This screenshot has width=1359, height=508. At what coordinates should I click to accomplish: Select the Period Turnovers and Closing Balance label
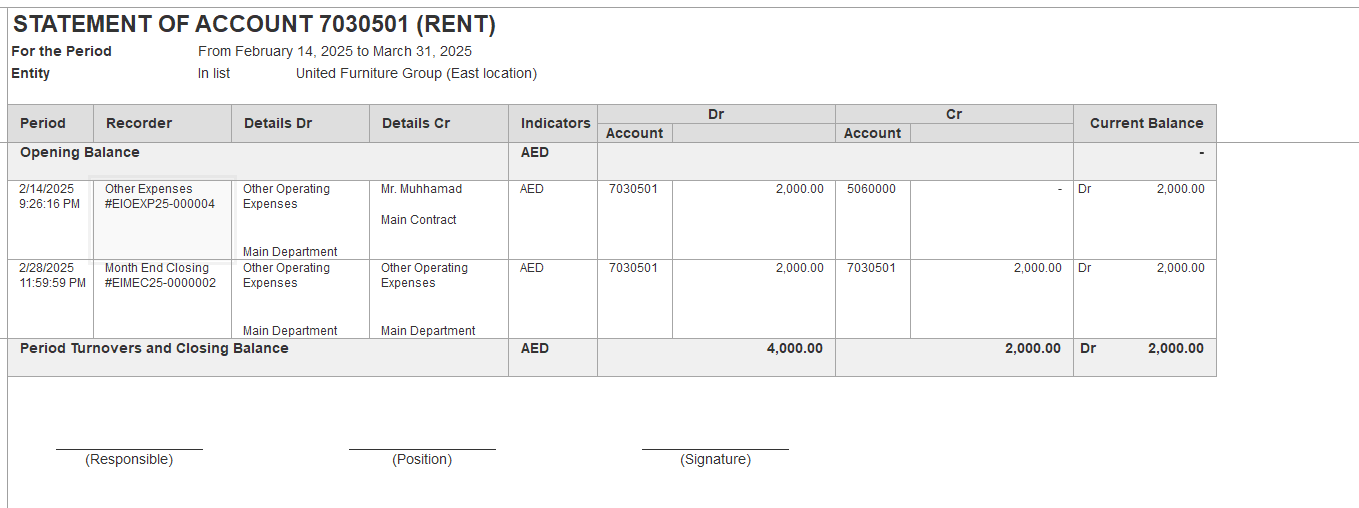pyautogui.click(x=154, y=348)
